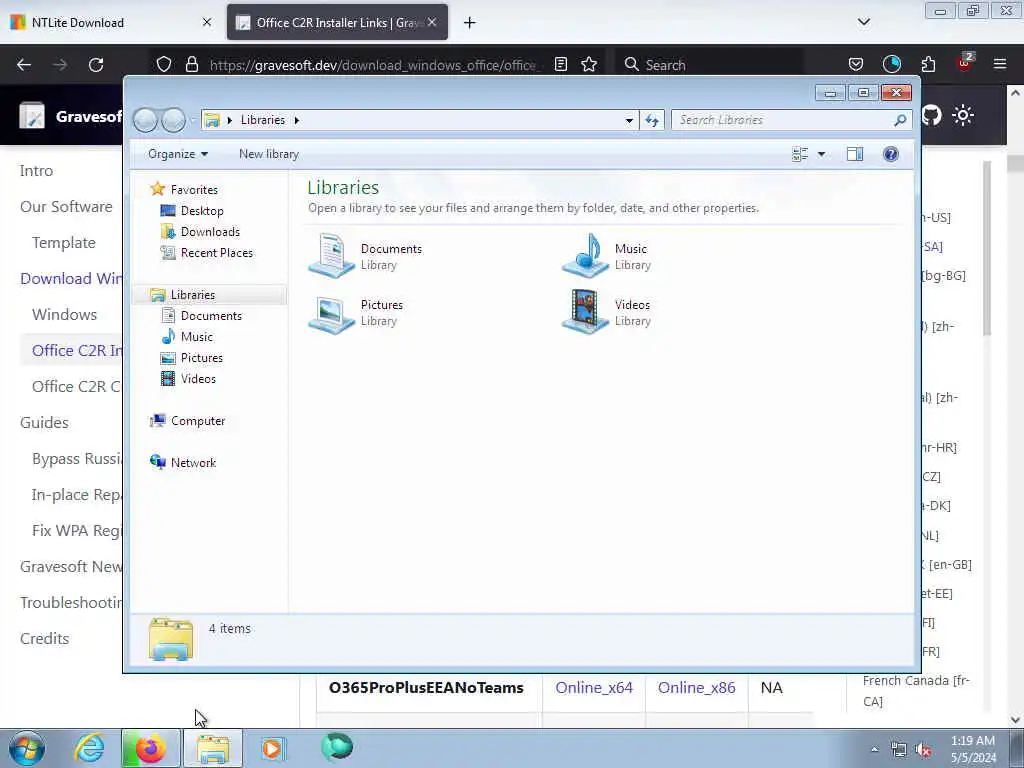Click the Online_x64 download link
Viewport: 1024px width, 768px height.
point(594,688)
